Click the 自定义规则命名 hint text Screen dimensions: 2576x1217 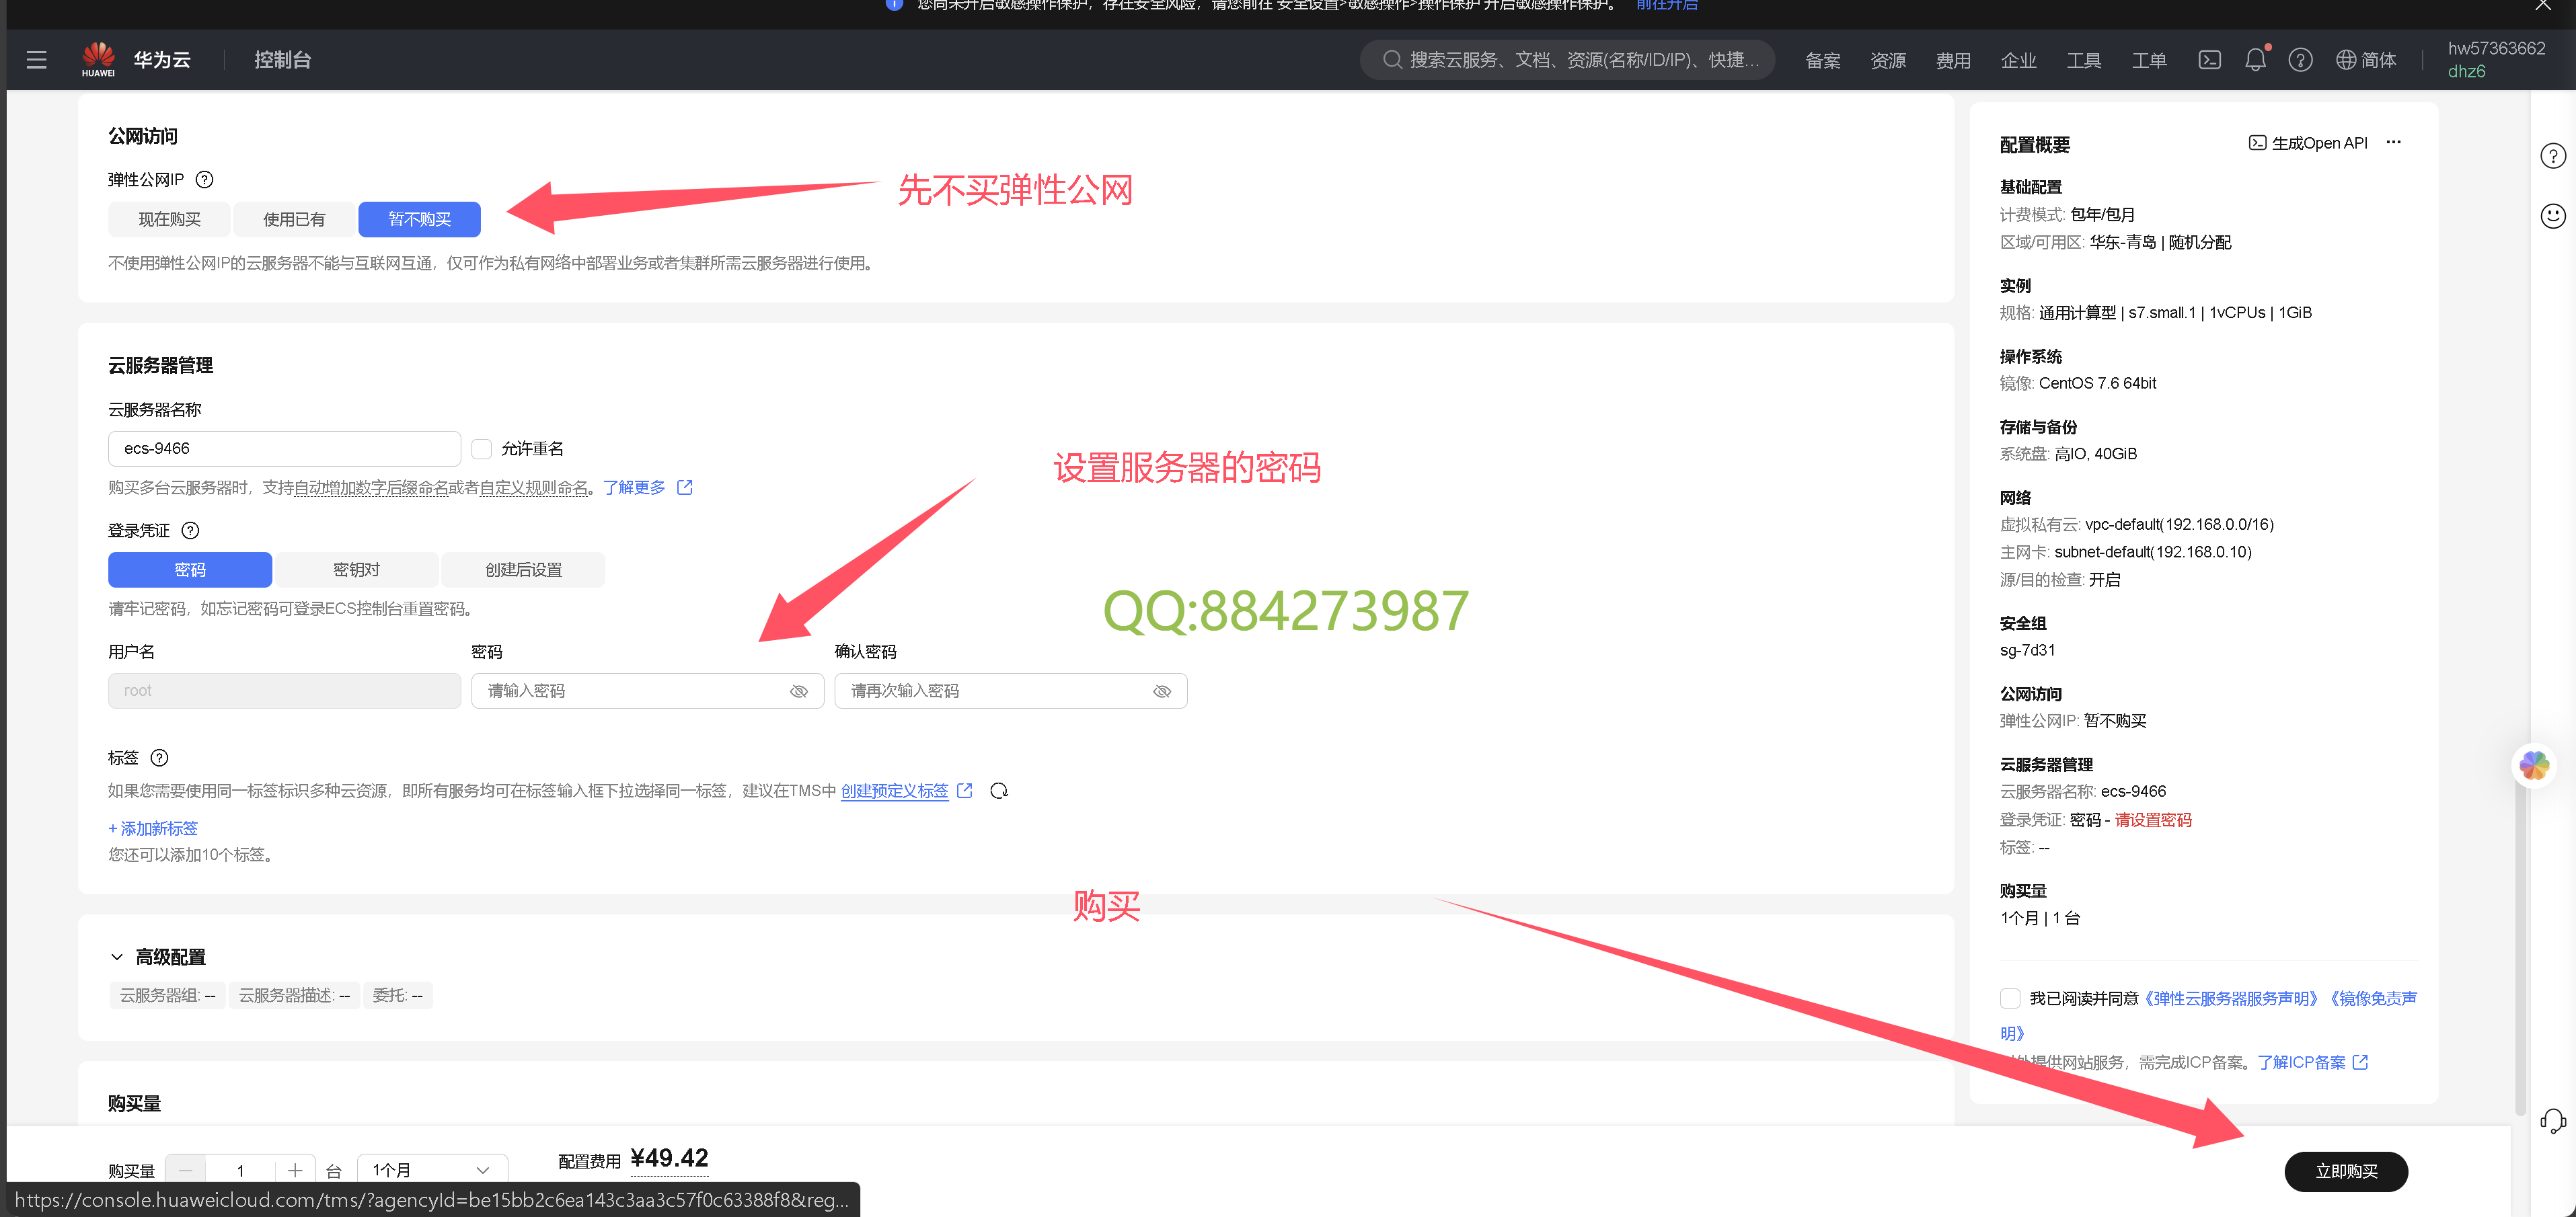(x=534, y=487)
